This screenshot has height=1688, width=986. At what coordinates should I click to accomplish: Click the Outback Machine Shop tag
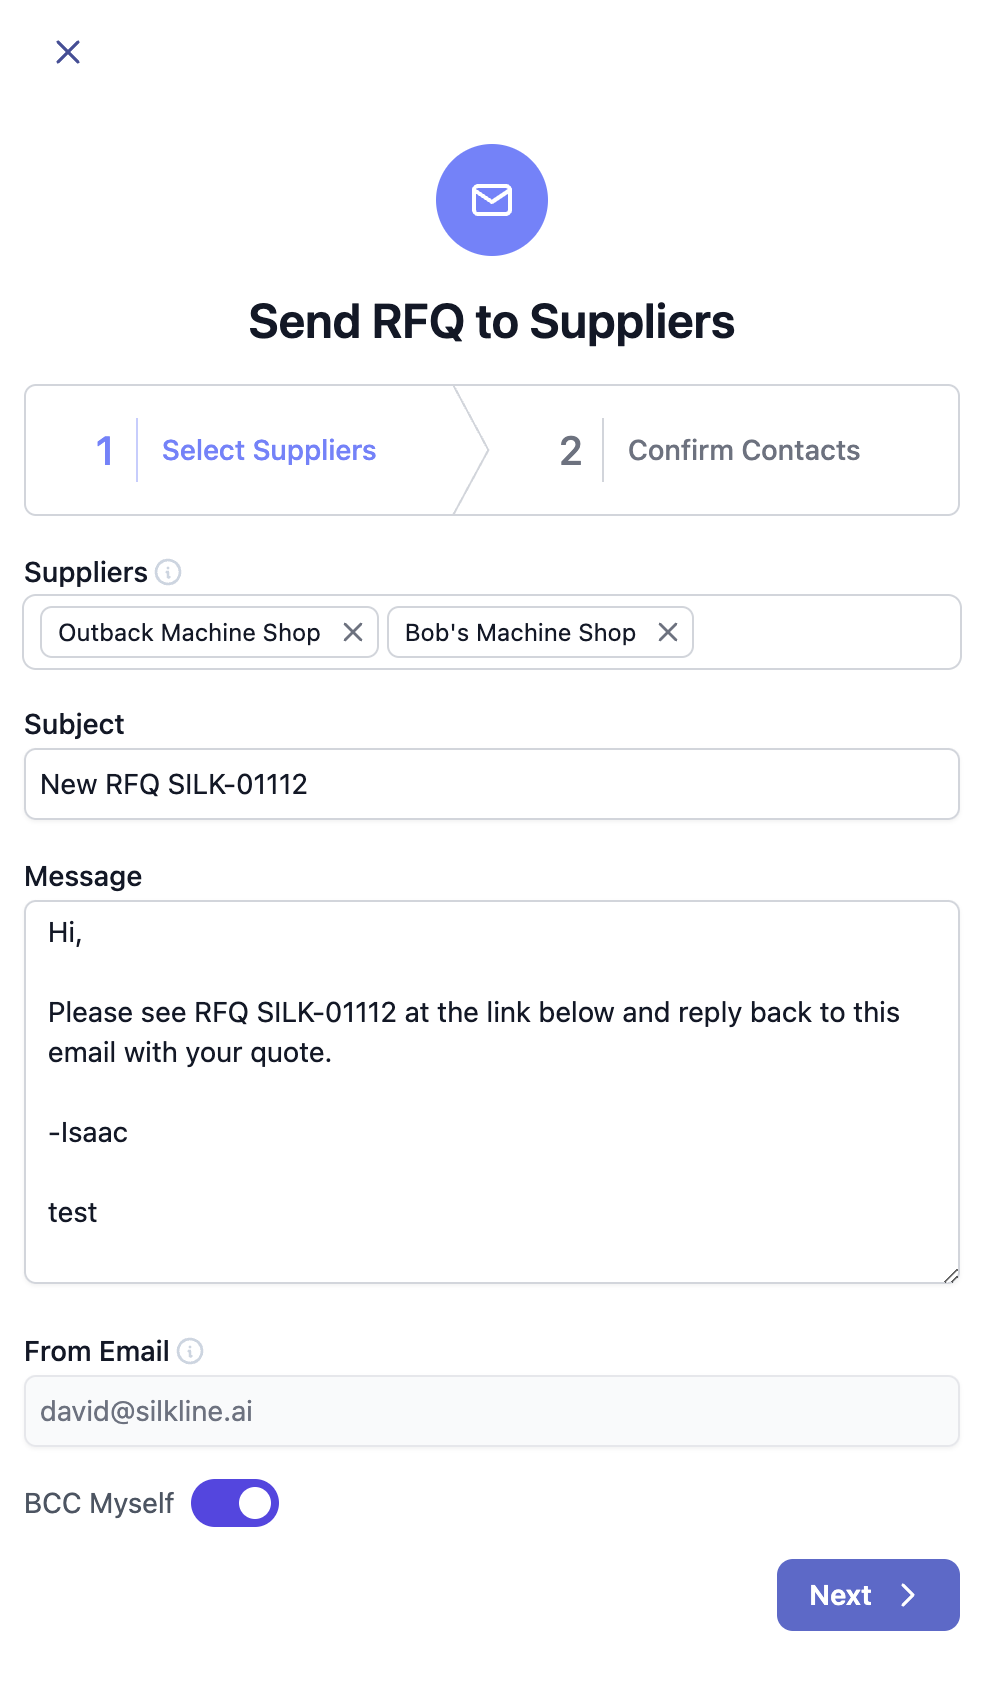tap(189, 632)
